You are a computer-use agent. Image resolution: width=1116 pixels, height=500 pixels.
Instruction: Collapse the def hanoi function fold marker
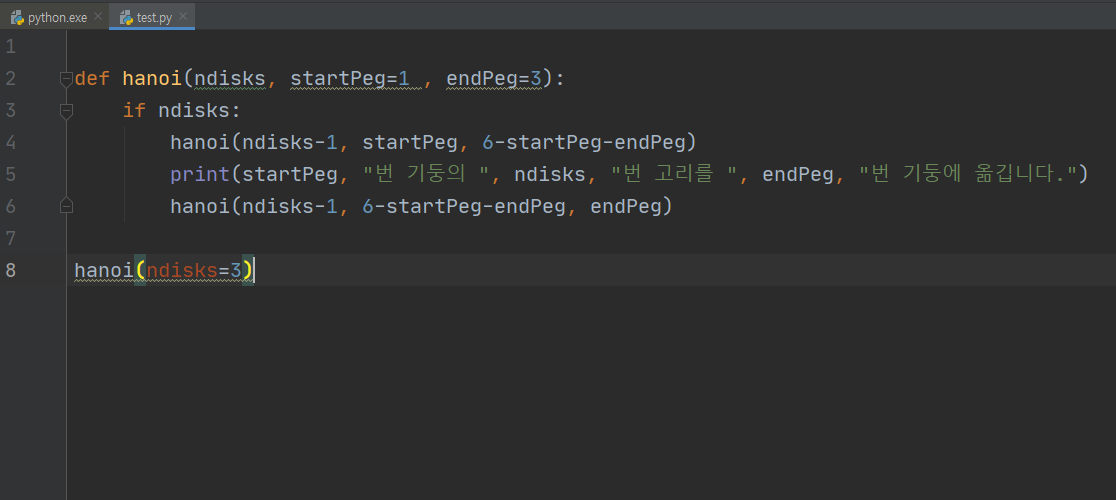pos(66,78)
